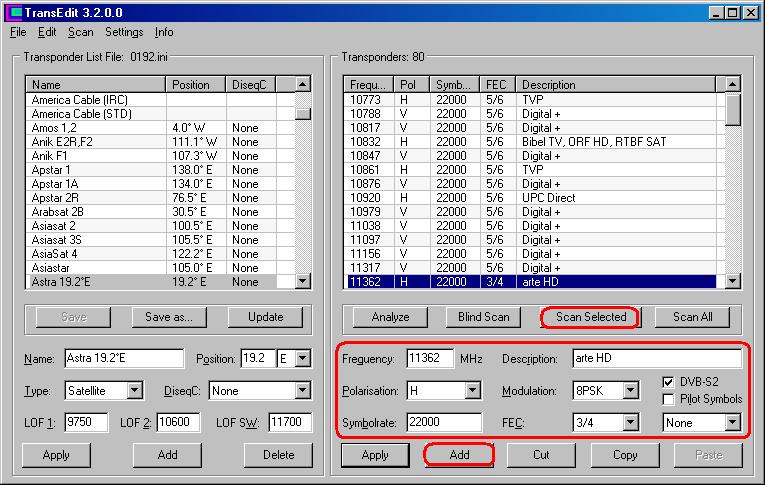
Task: Click the transponder list scrollbar thumb
Action: pyautogui.click(x=732, y=109)
